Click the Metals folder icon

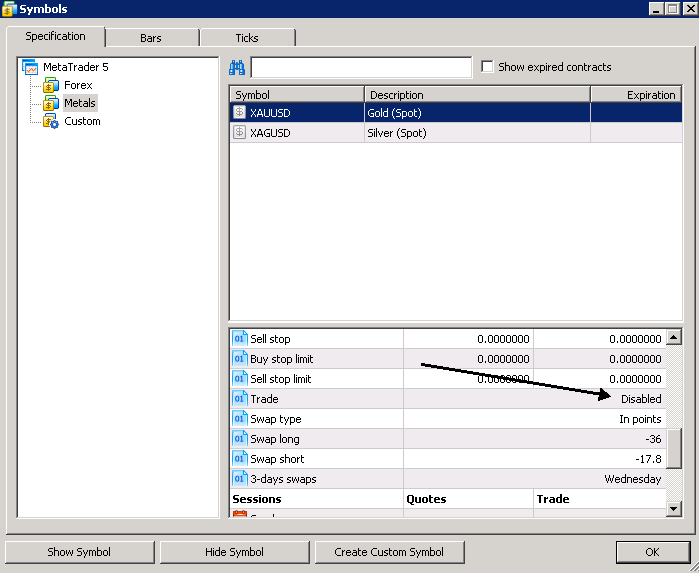[51, 103]
